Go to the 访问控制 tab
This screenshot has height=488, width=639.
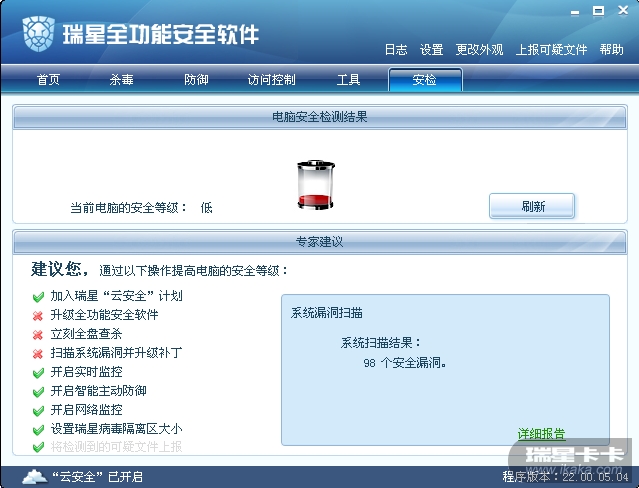[x=271, y=79]
